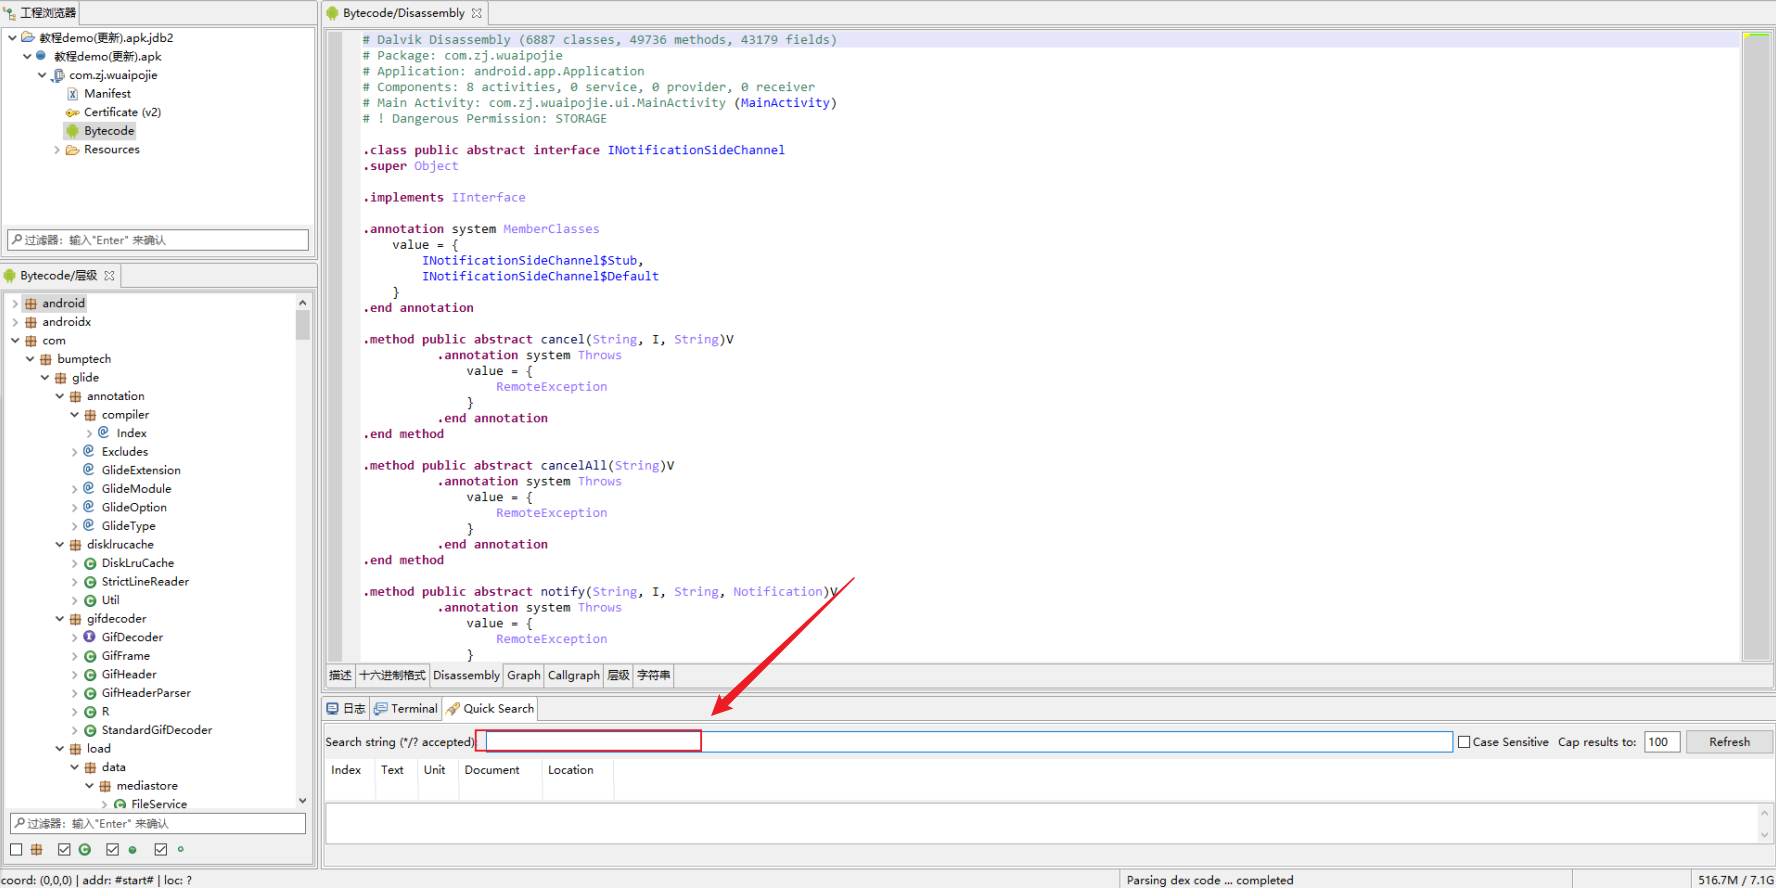Click the R class icon

coord(90,712)
